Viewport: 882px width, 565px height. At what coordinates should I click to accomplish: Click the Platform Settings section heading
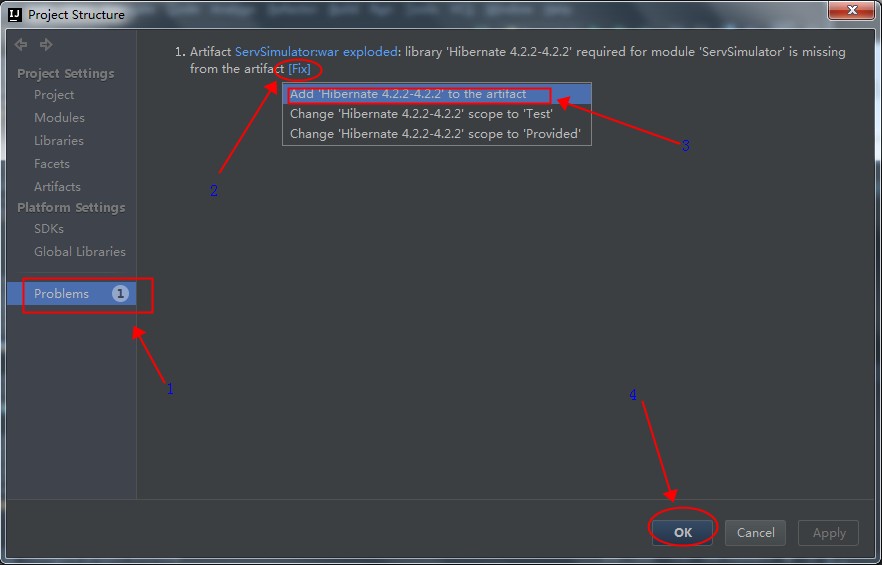(71, 208)
